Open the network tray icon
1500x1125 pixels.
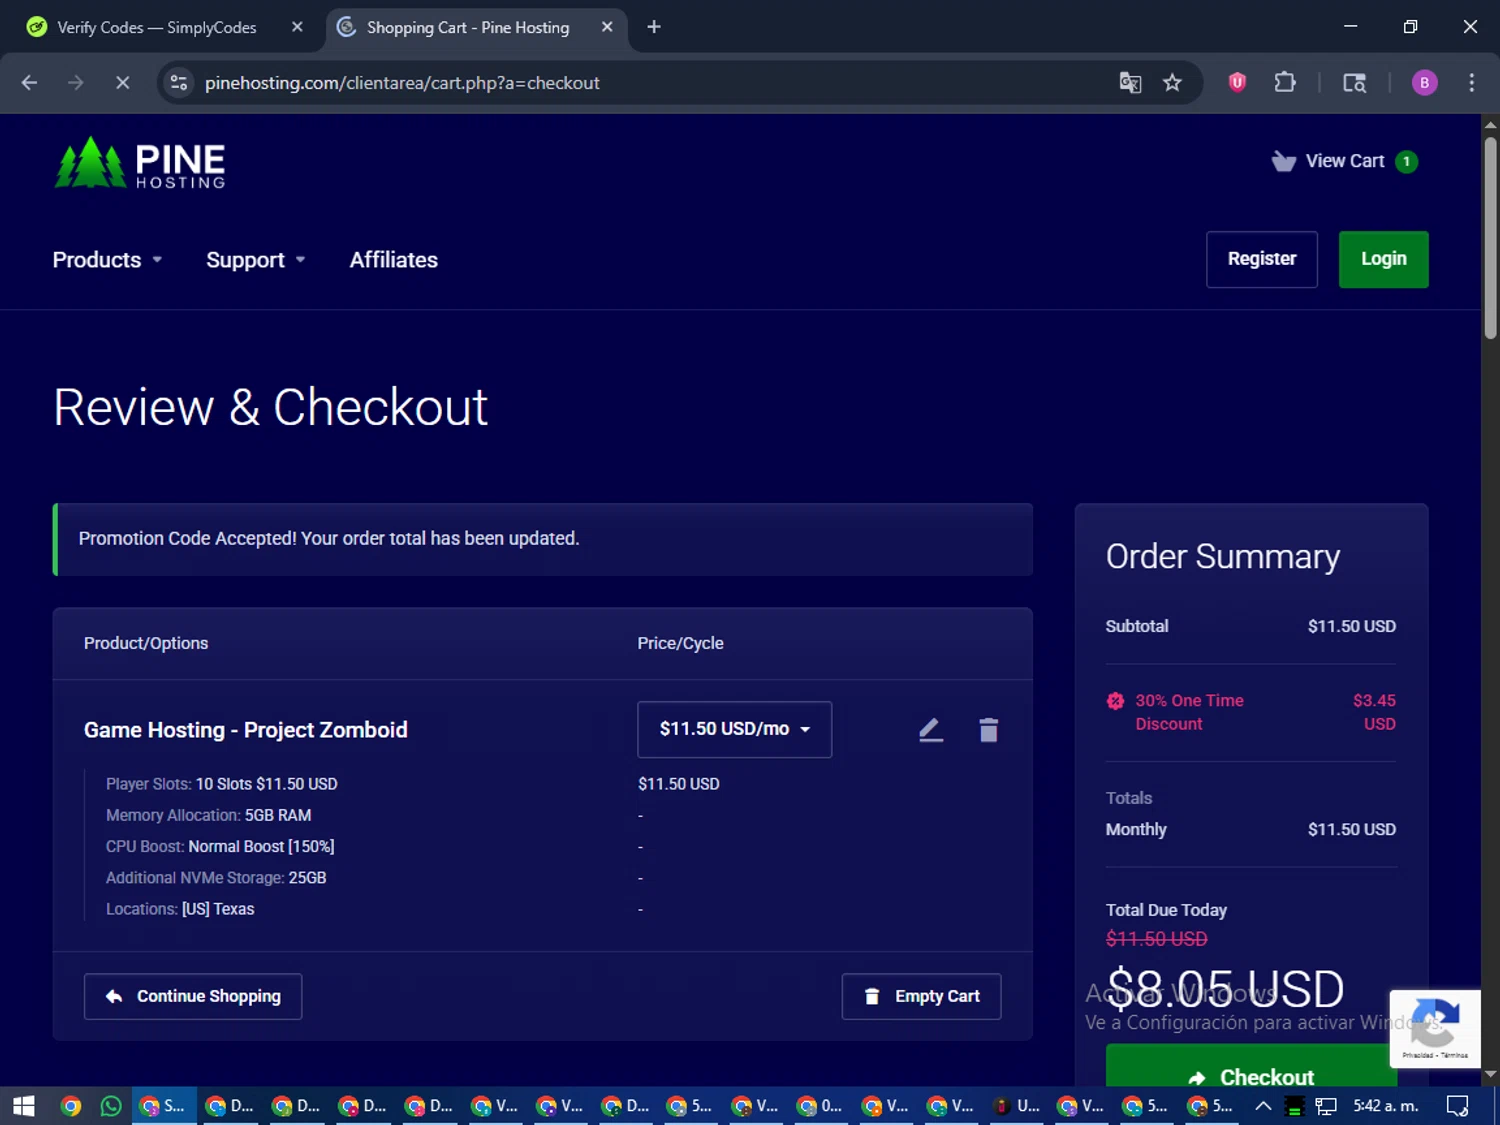coord(1326,1105)
